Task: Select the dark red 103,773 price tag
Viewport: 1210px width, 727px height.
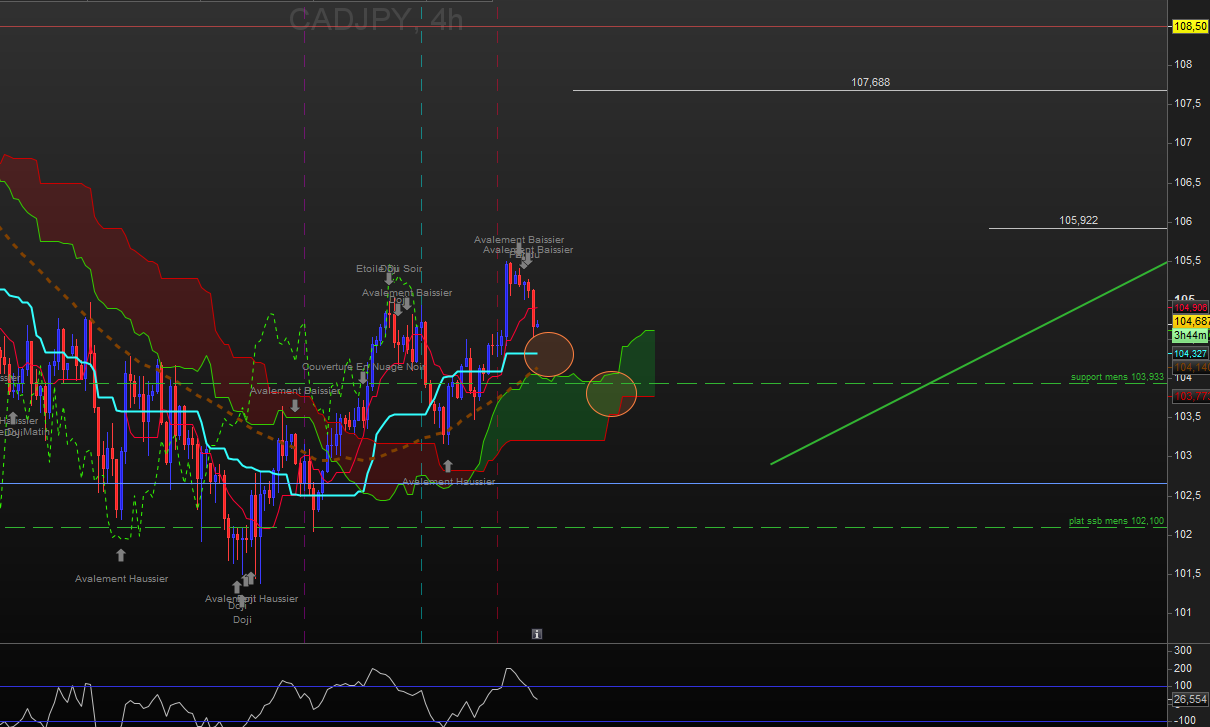Action: click(1190, 396)
